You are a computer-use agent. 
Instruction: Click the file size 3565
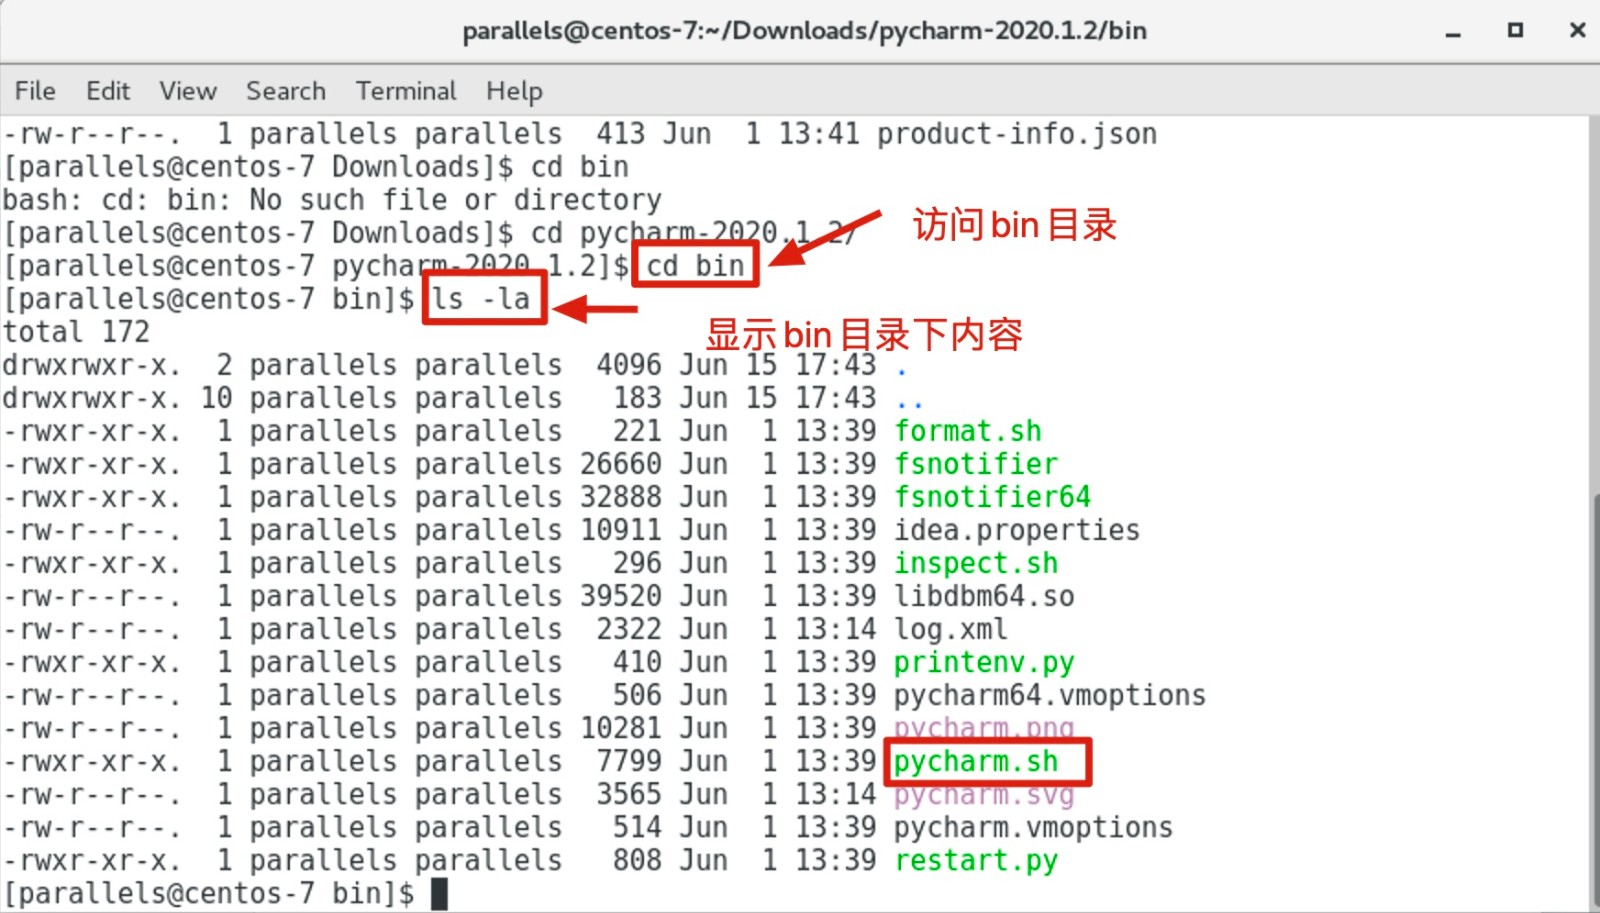(x=629, y=795)
